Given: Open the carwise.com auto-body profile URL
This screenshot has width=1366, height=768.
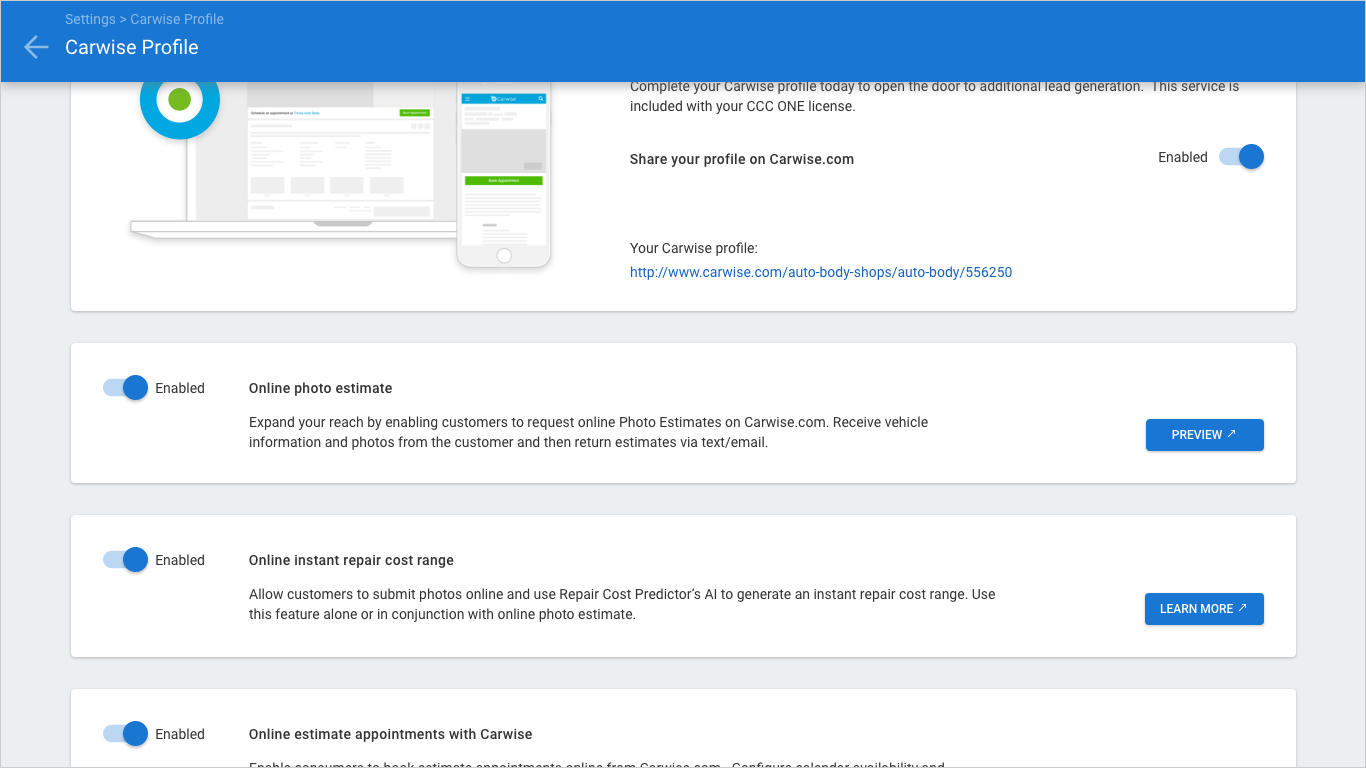Looking at the screenshot, I should click(x=820, y=272).
